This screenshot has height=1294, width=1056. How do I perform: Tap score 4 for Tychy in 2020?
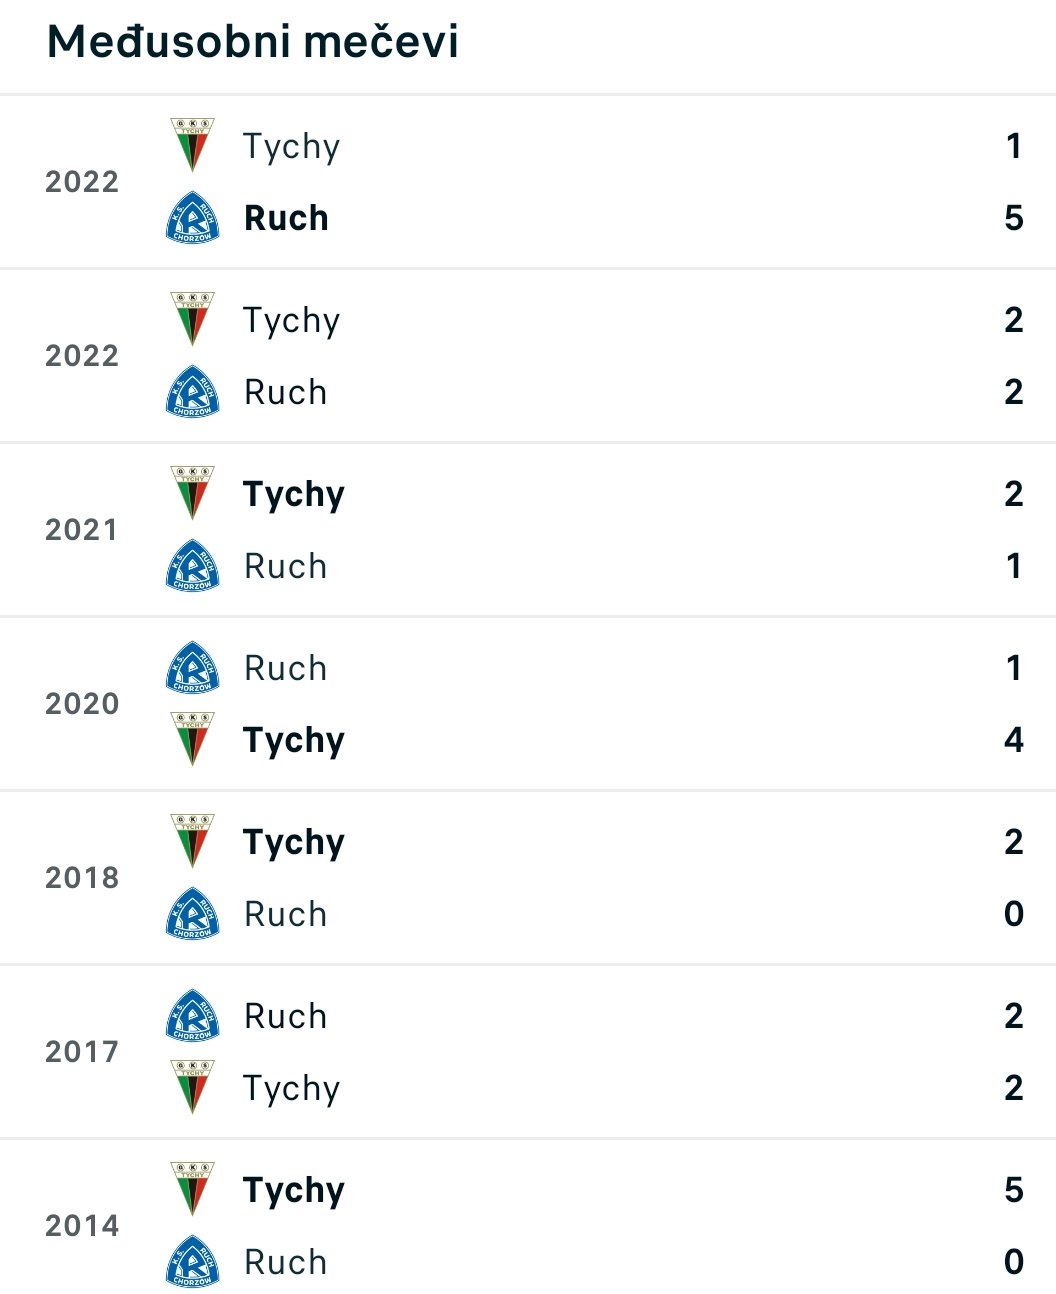tap(1014, 740)
